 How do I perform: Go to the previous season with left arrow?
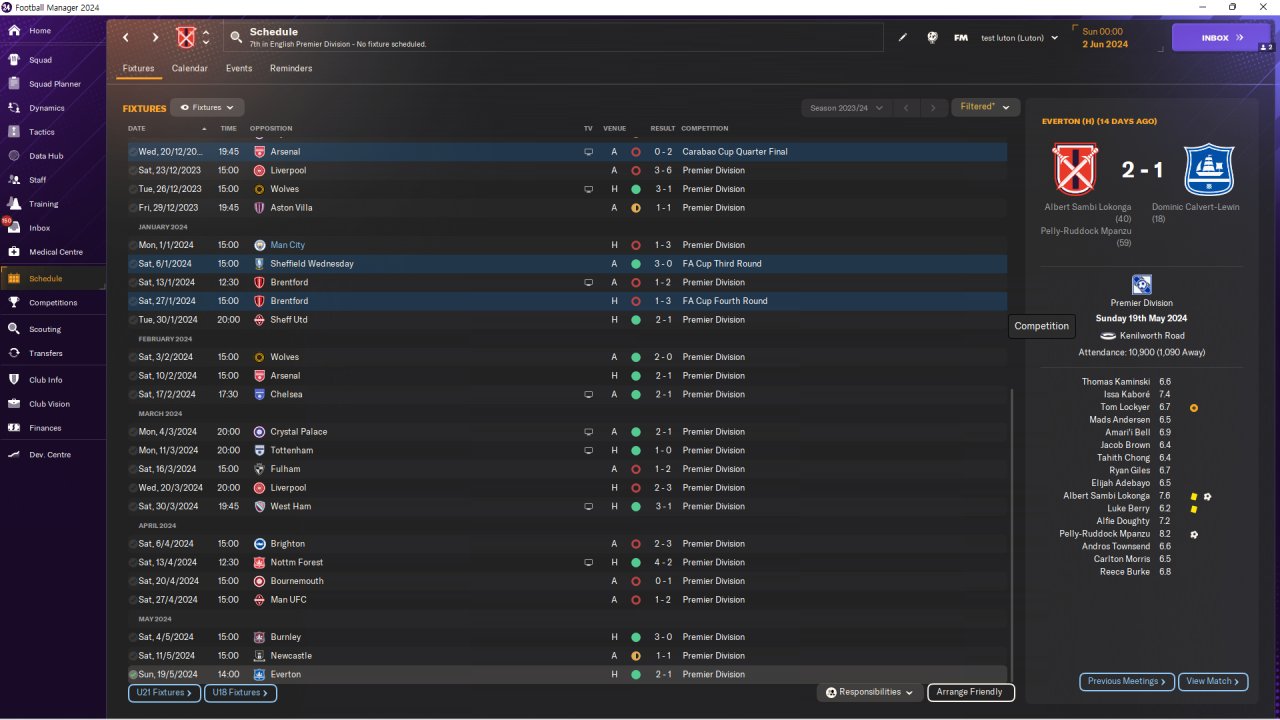(905, 108)
